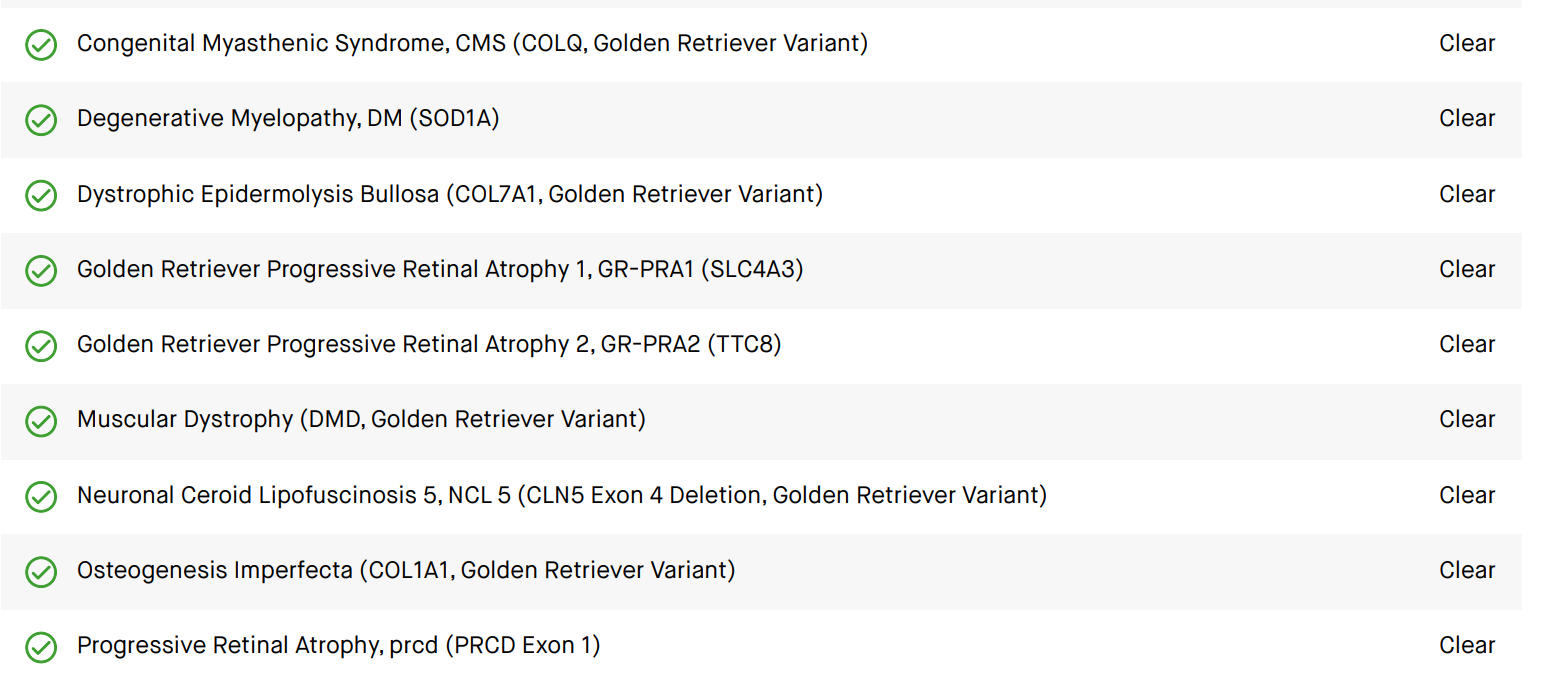Click the green check beside Osteogenesis Imperfecta
This screenshot has height=676, width=1558.
(x=41, y=571)
